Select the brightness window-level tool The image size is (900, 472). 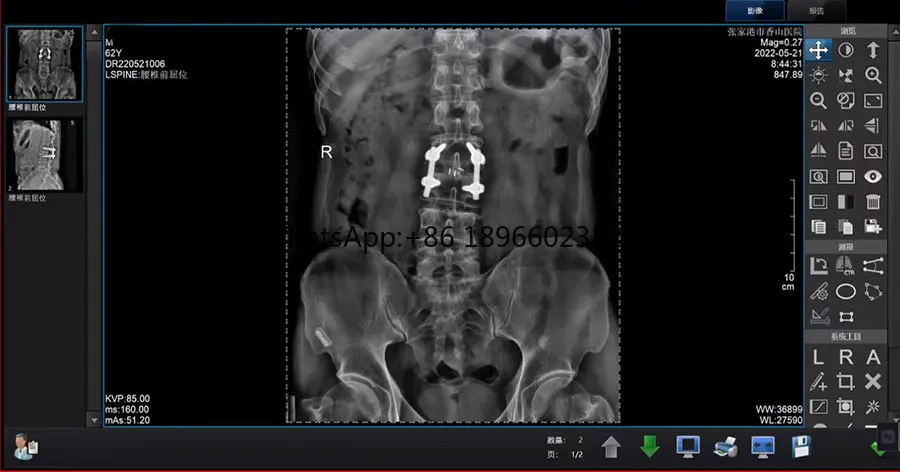pyautogui.click(x=818, y=75)
